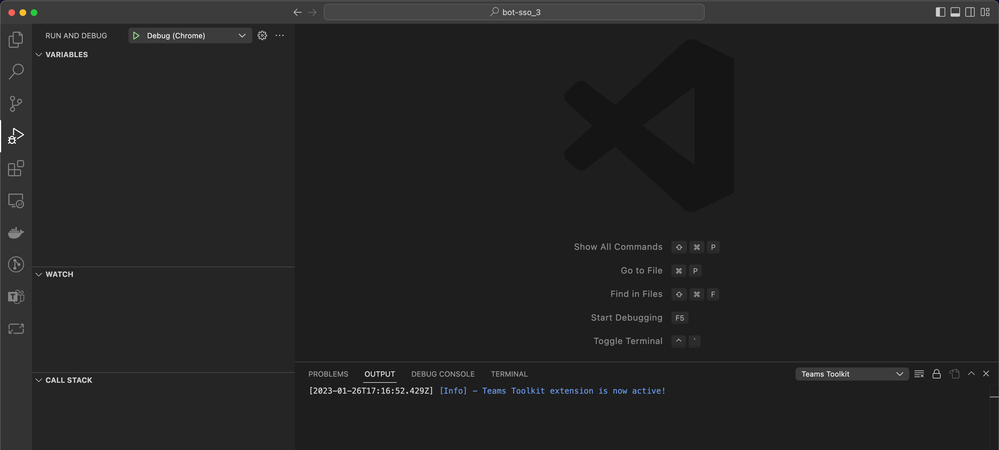Image resolution: width=999 pixels, height=450 pixels.
Task: Click the Start Debugging label
Action: click(x=627, y=317)
